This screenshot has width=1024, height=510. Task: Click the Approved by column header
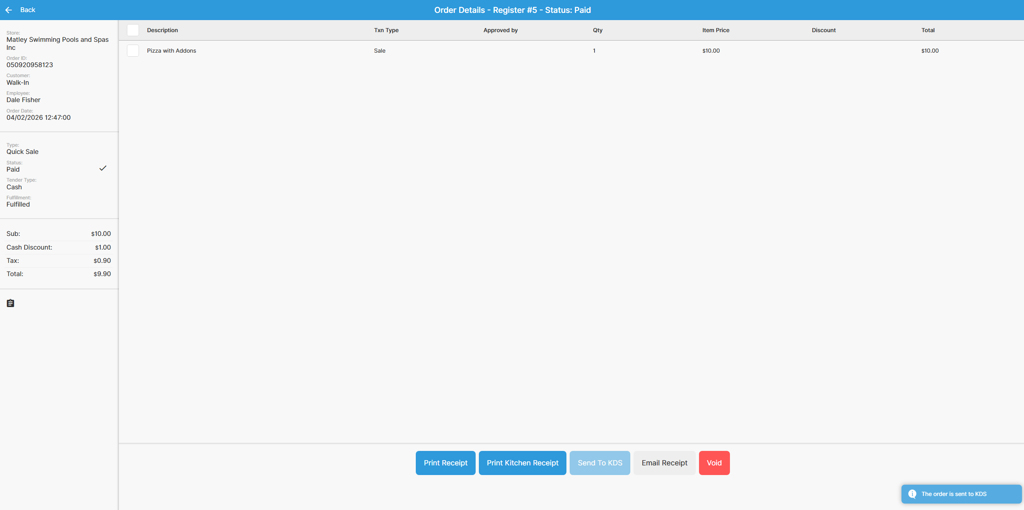500,30
